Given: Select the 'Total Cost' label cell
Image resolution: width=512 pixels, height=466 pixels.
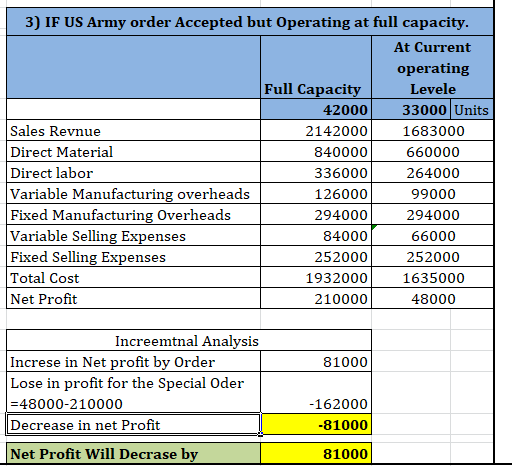Looking at the screenshot, I should pos(133,277).
